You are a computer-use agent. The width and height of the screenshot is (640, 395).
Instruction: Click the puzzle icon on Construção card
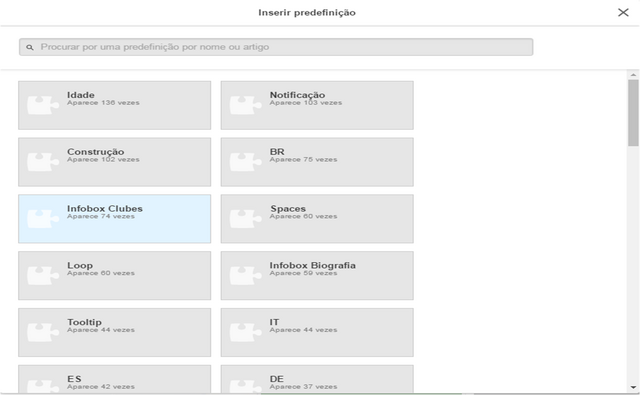tap(43, 162)
